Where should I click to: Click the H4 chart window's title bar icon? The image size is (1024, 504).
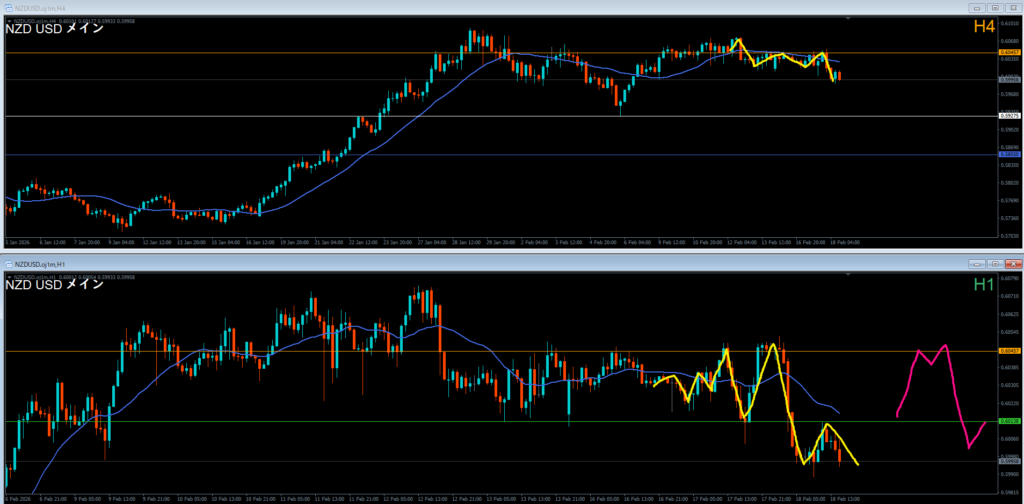[9, 6]
